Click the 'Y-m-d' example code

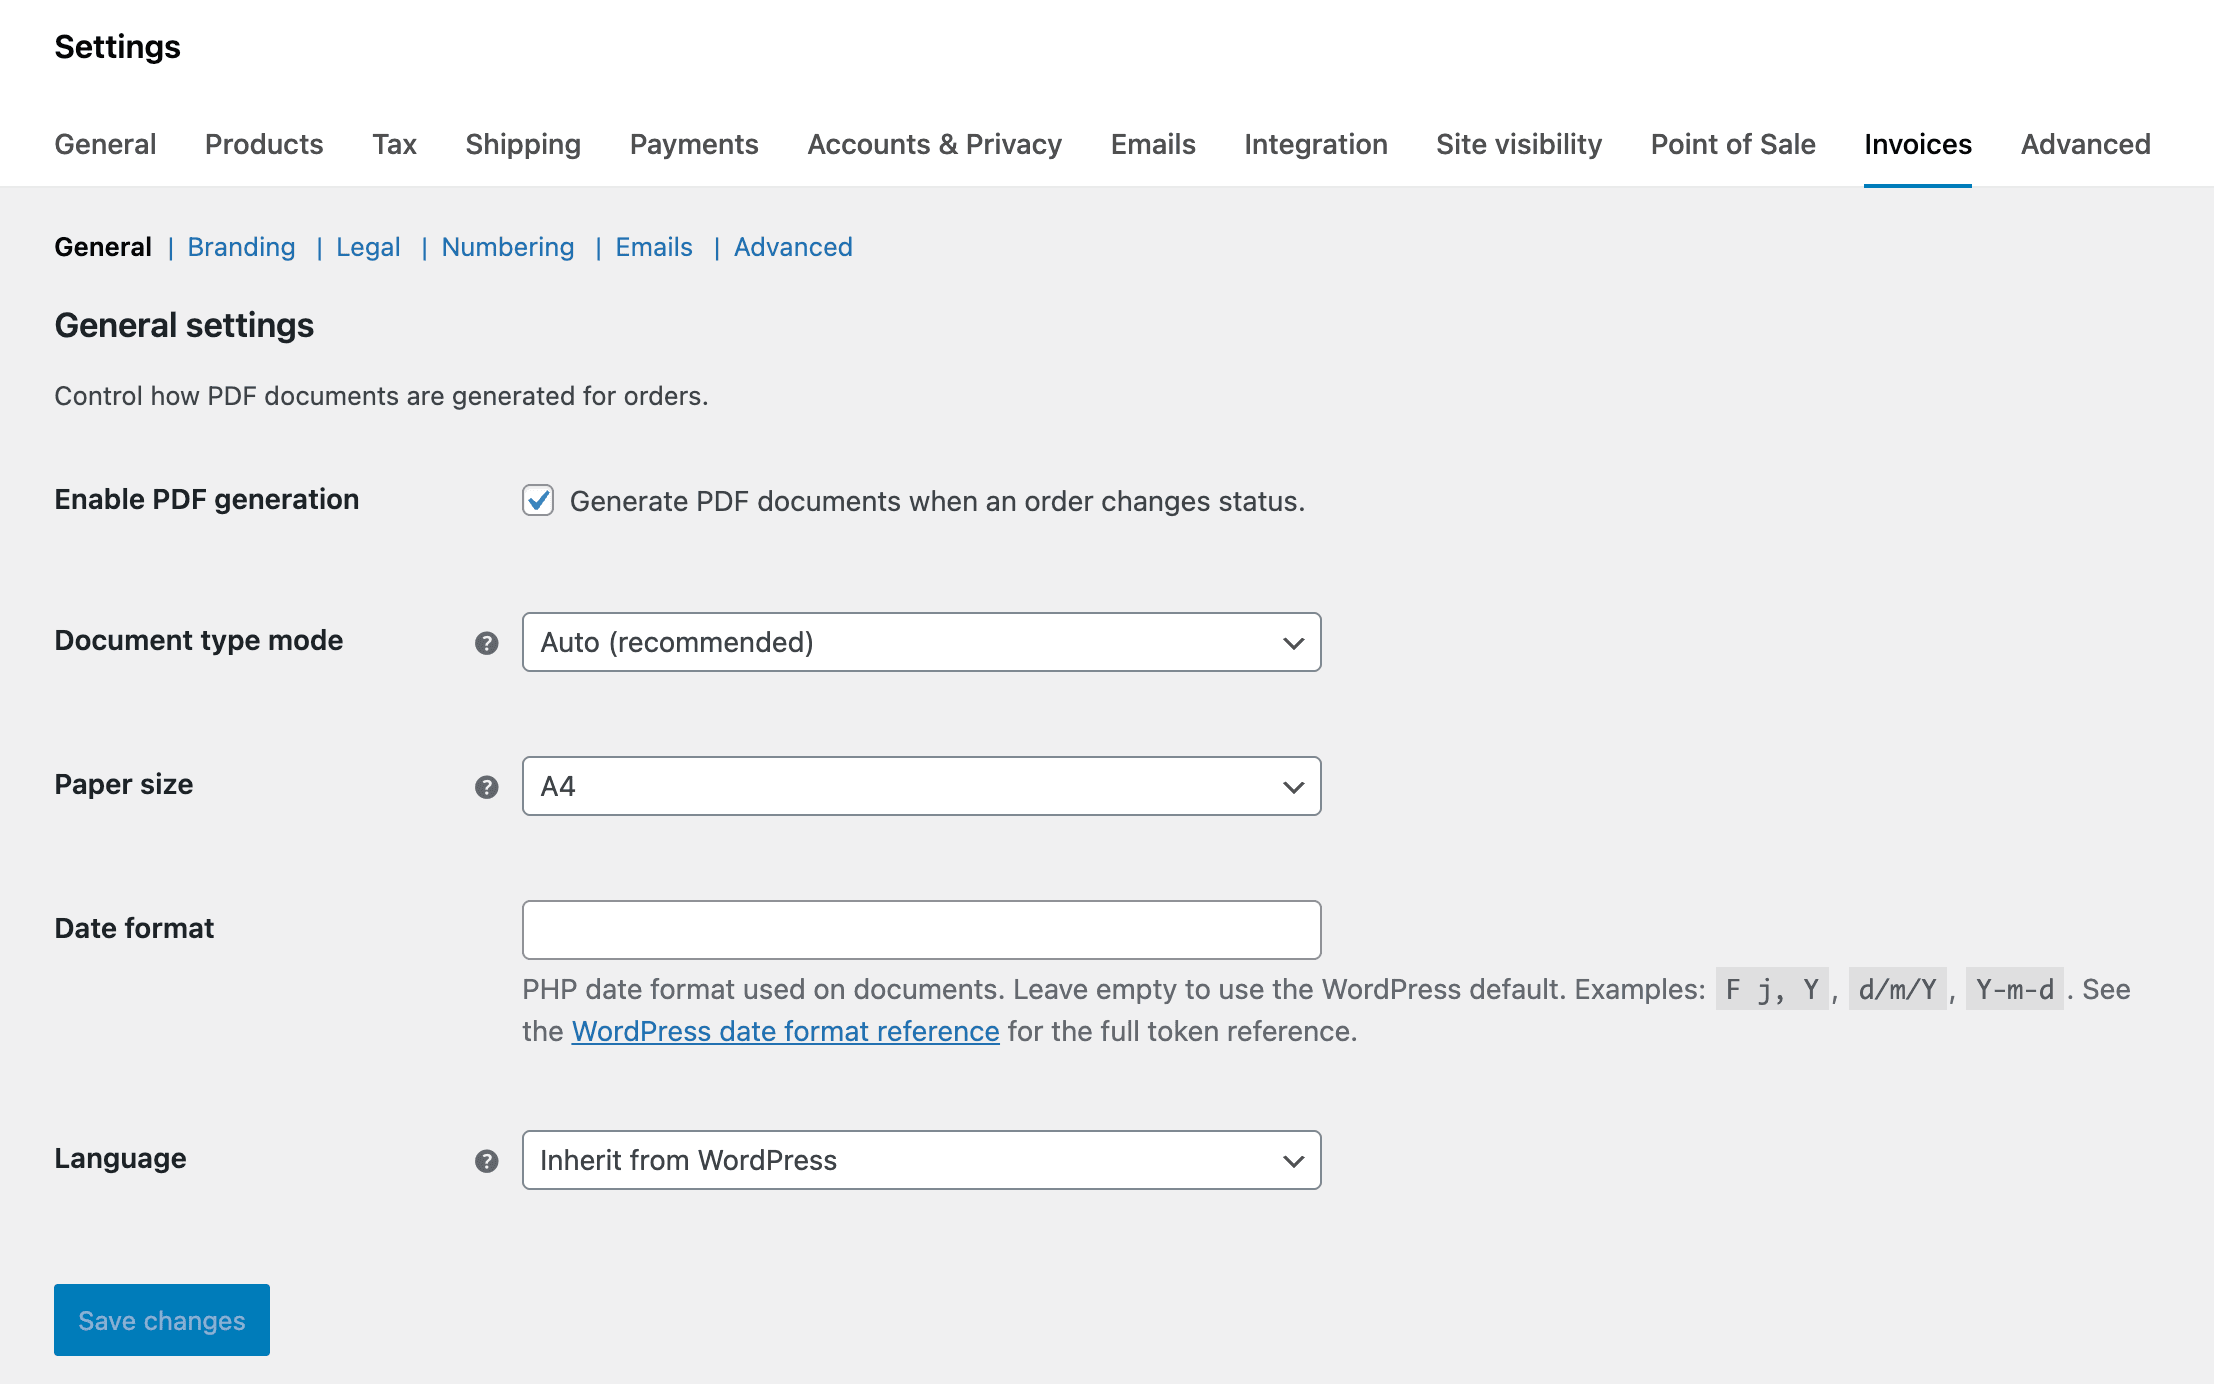click(x=2014, y=989)
